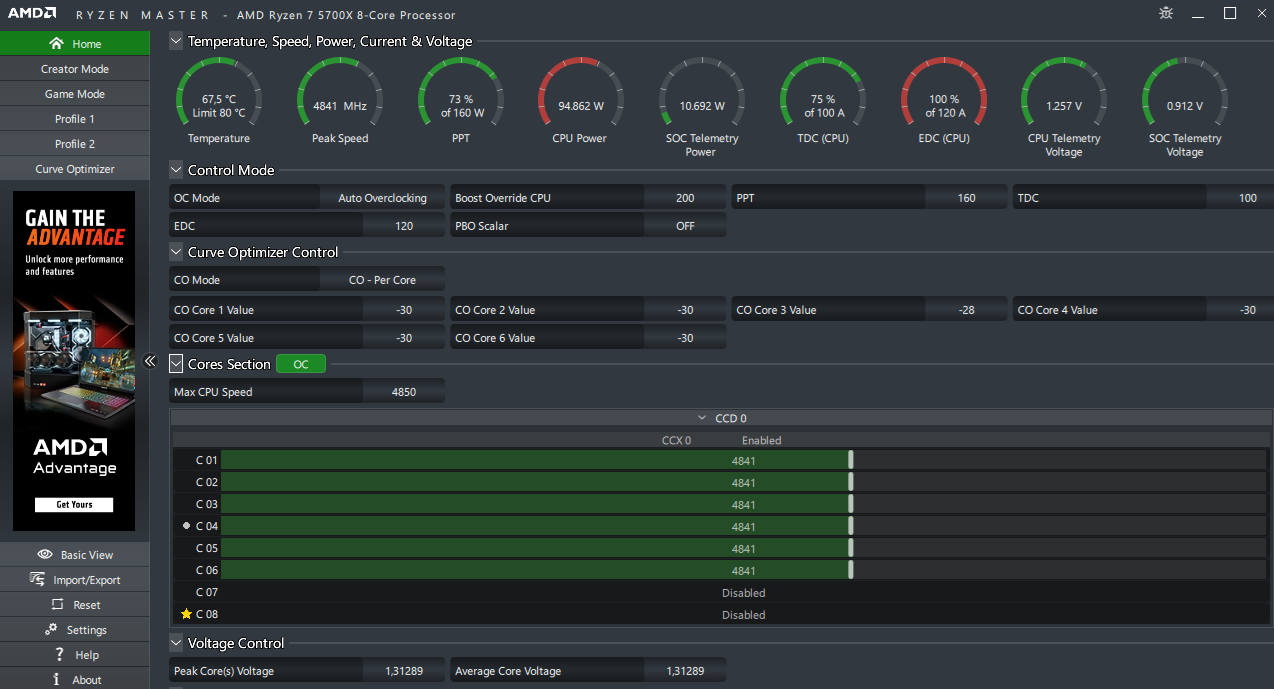The height and width of the screenshot is (689, 1274).
Task: Collapse the Control Mode section
Action: click(x=176, y=170)
